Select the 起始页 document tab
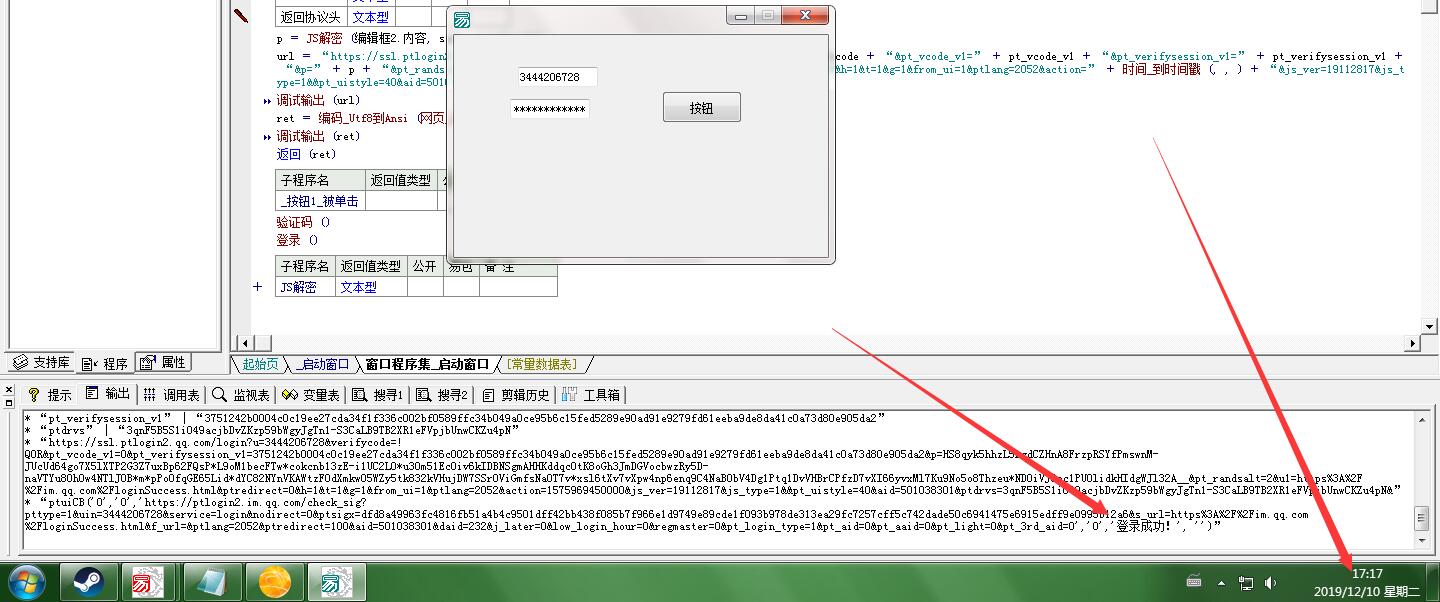 click(x=260, y=364)
